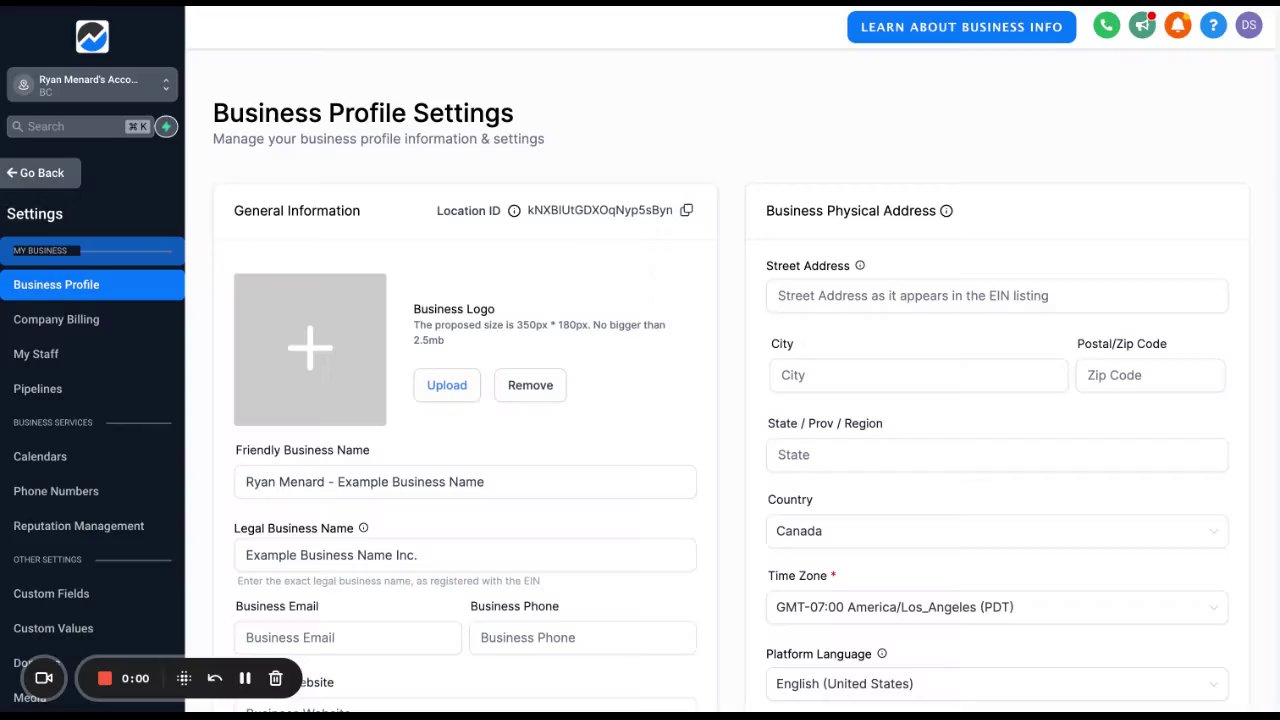The image size is (1280, 720).
Task: Expand the Time Zone dropdown
Action: (x=996, y=607)
